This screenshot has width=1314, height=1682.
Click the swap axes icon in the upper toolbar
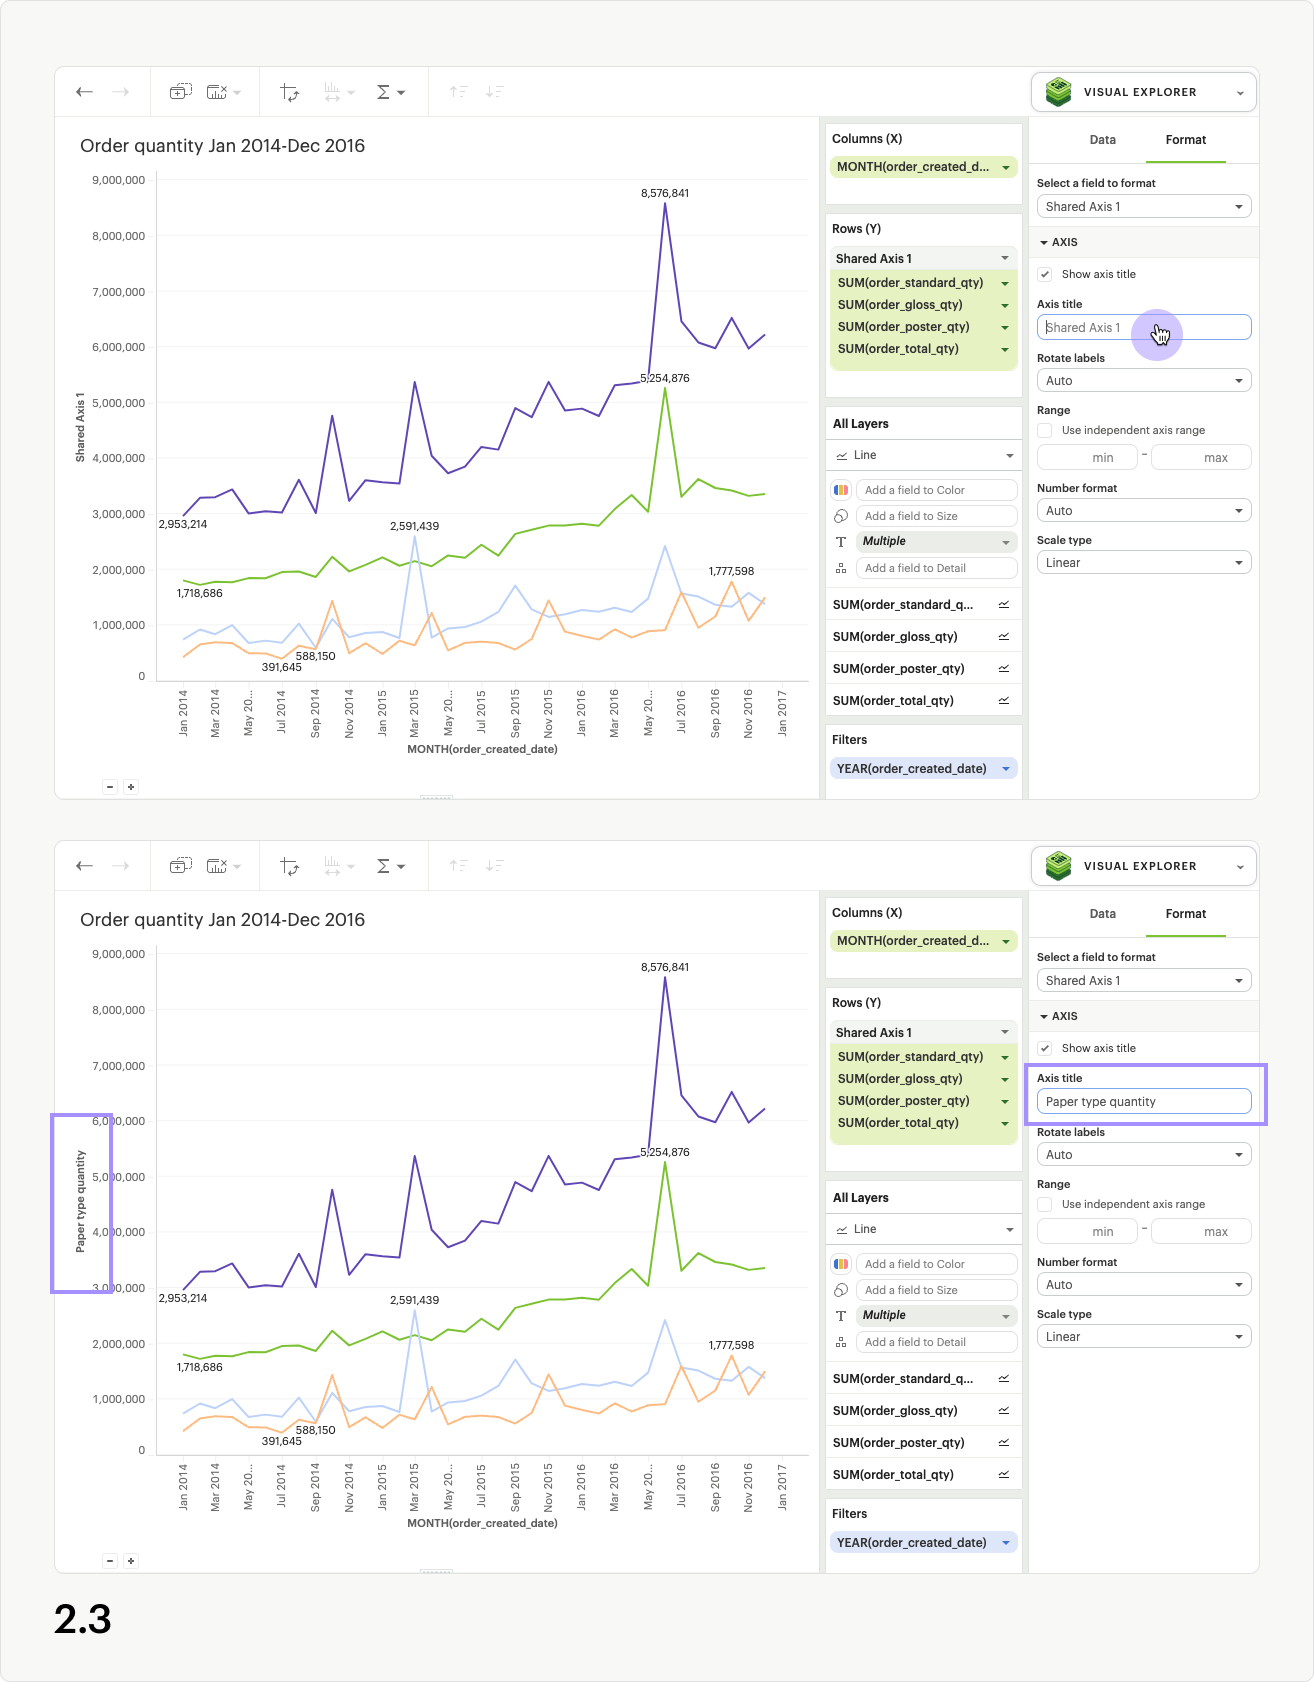pos(290,92)
